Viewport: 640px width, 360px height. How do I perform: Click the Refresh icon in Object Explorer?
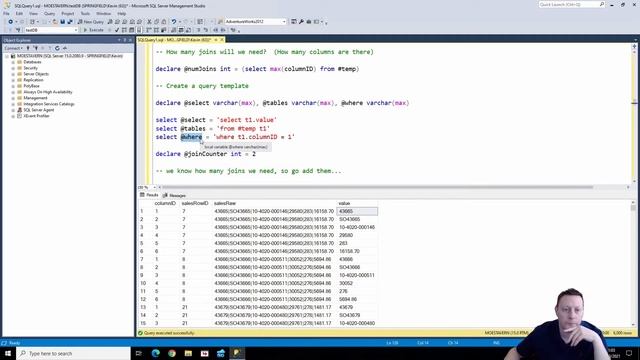(x=57, y=48)
